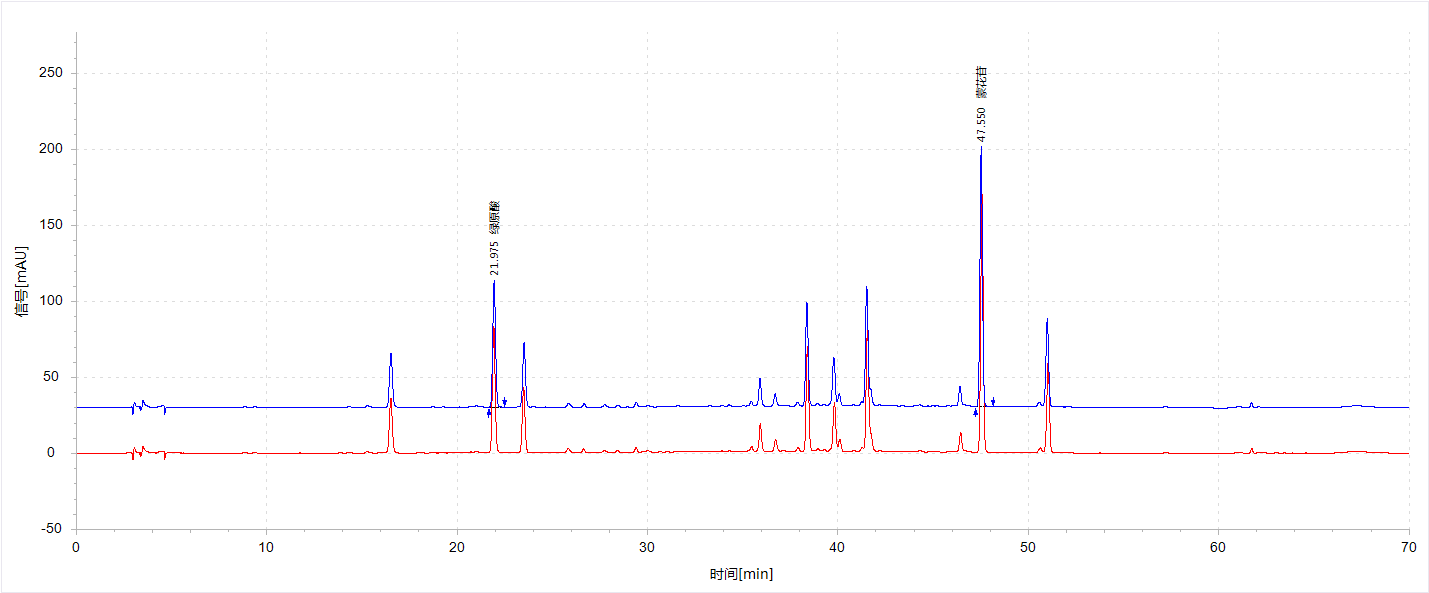
Task: Select the x-axis tick label 70
Action: [x=1408, y=547]
